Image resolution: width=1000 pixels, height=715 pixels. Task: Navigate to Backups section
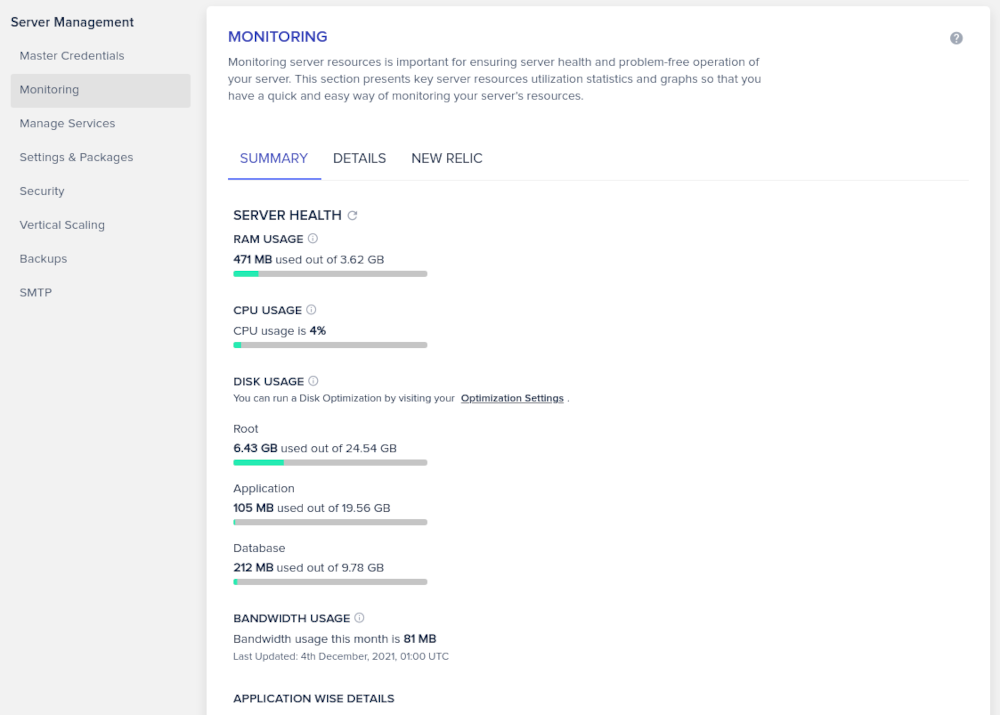coord(43,259)
